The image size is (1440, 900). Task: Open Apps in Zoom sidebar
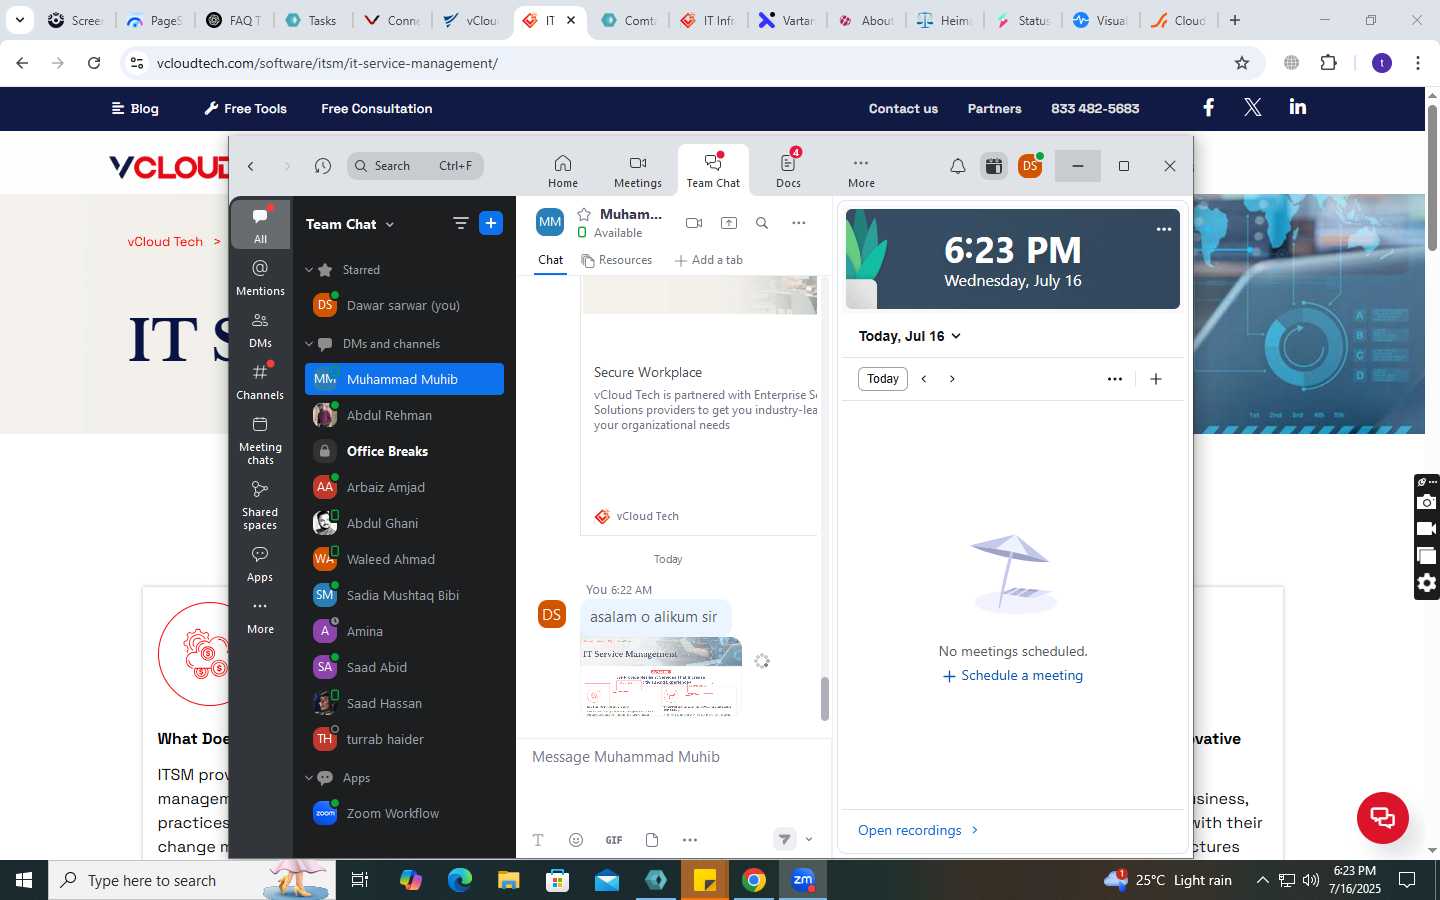click(x=260, y=565)
